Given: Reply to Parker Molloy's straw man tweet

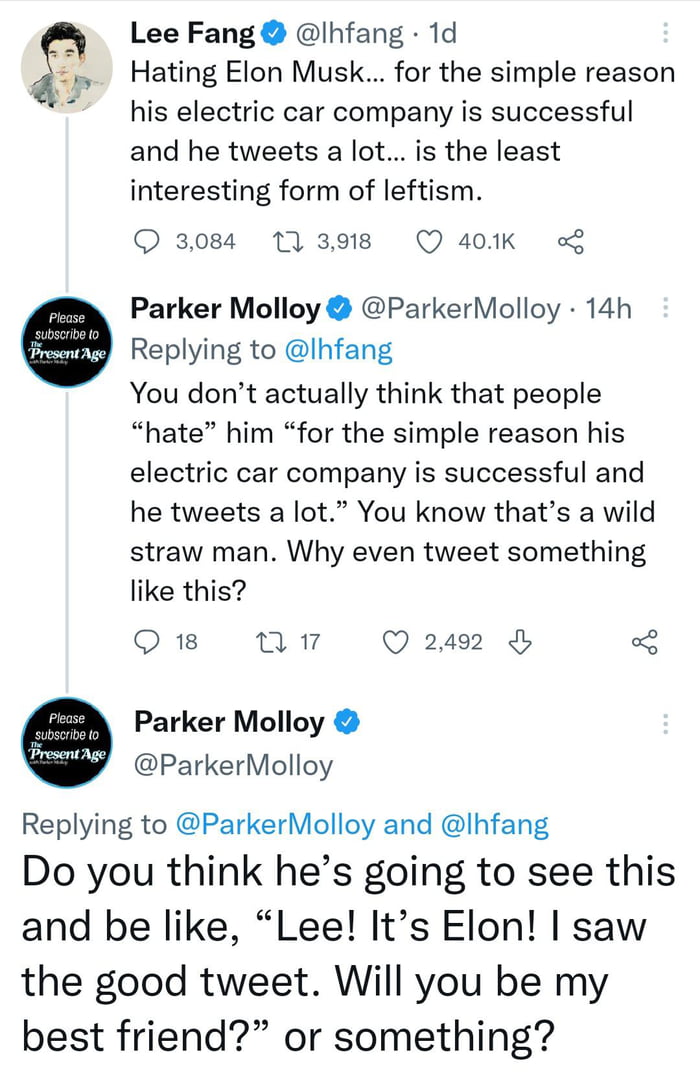Looking at the screenshot, I should pyautogui.click(x=147, y=642).
